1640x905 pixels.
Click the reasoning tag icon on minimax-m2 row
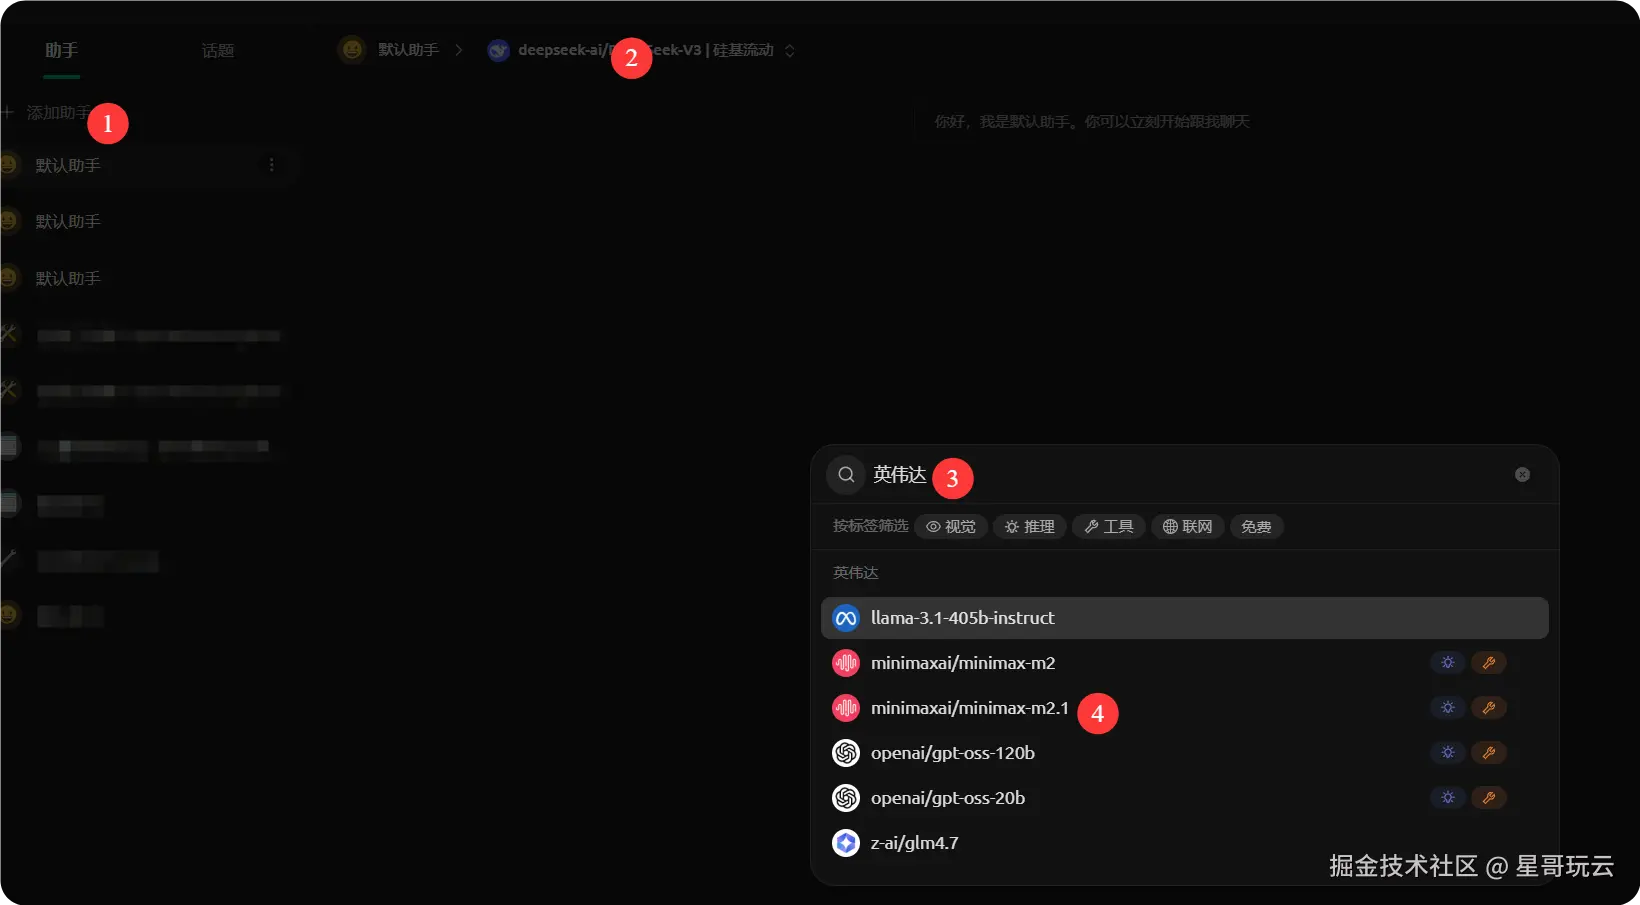1447,663
